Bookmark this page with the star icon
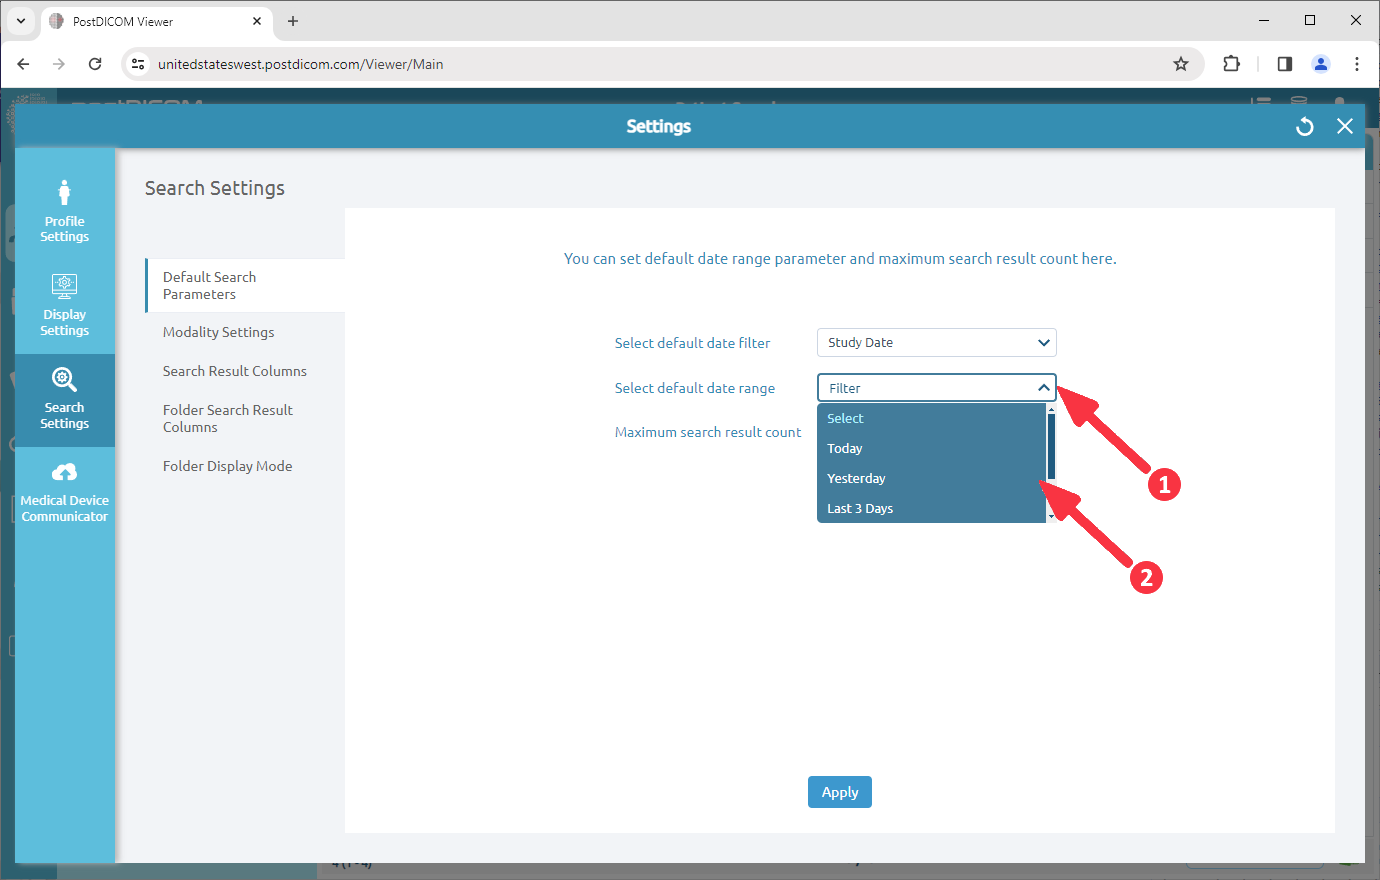 1181,63
